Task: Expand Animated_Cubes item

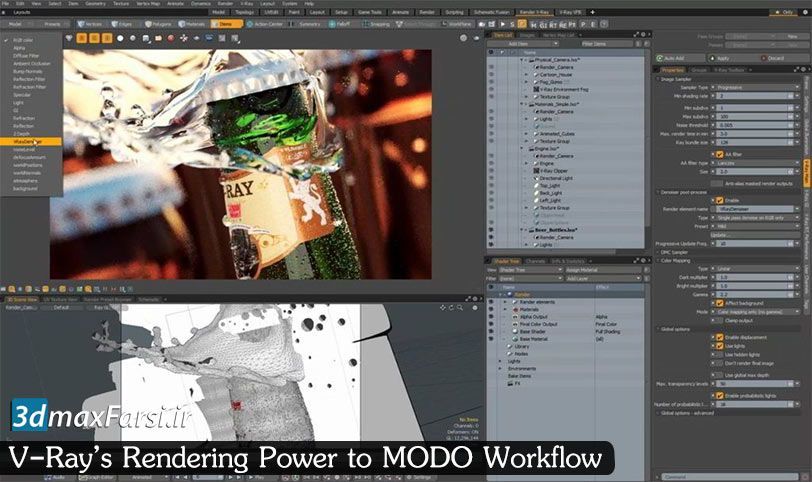Action: pyautogui.click(x=527, y=134)
